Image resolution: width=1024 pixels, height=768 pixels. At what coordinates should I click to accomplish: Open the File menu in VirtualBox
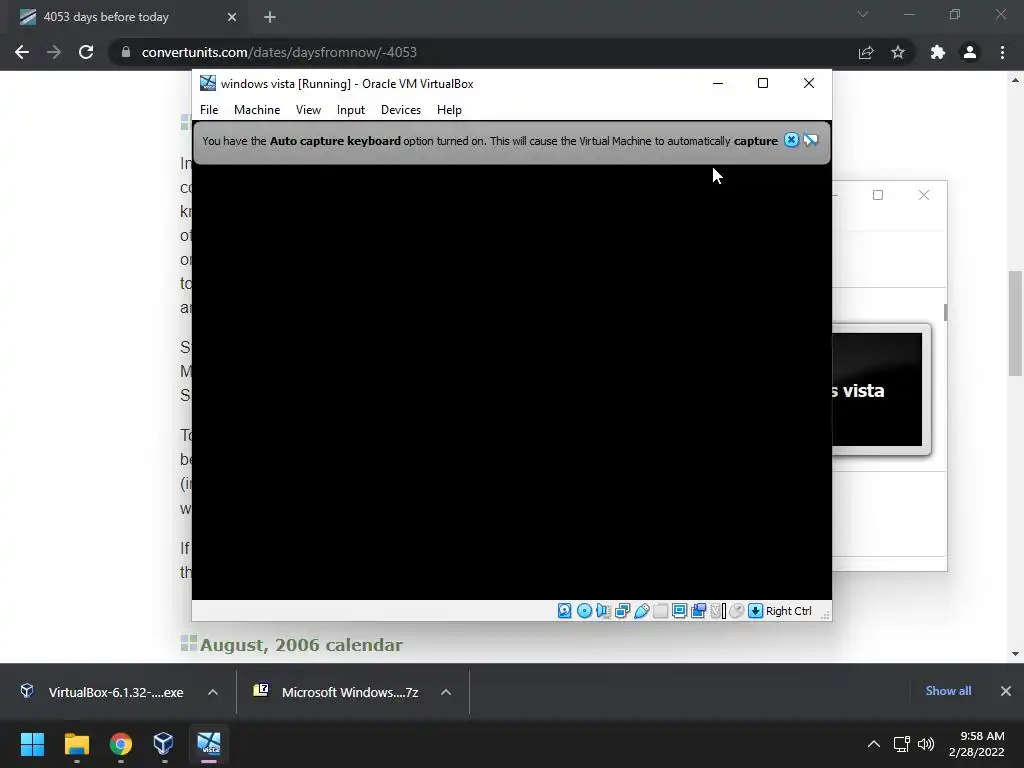pyautogui.click(x=209, y=110)
